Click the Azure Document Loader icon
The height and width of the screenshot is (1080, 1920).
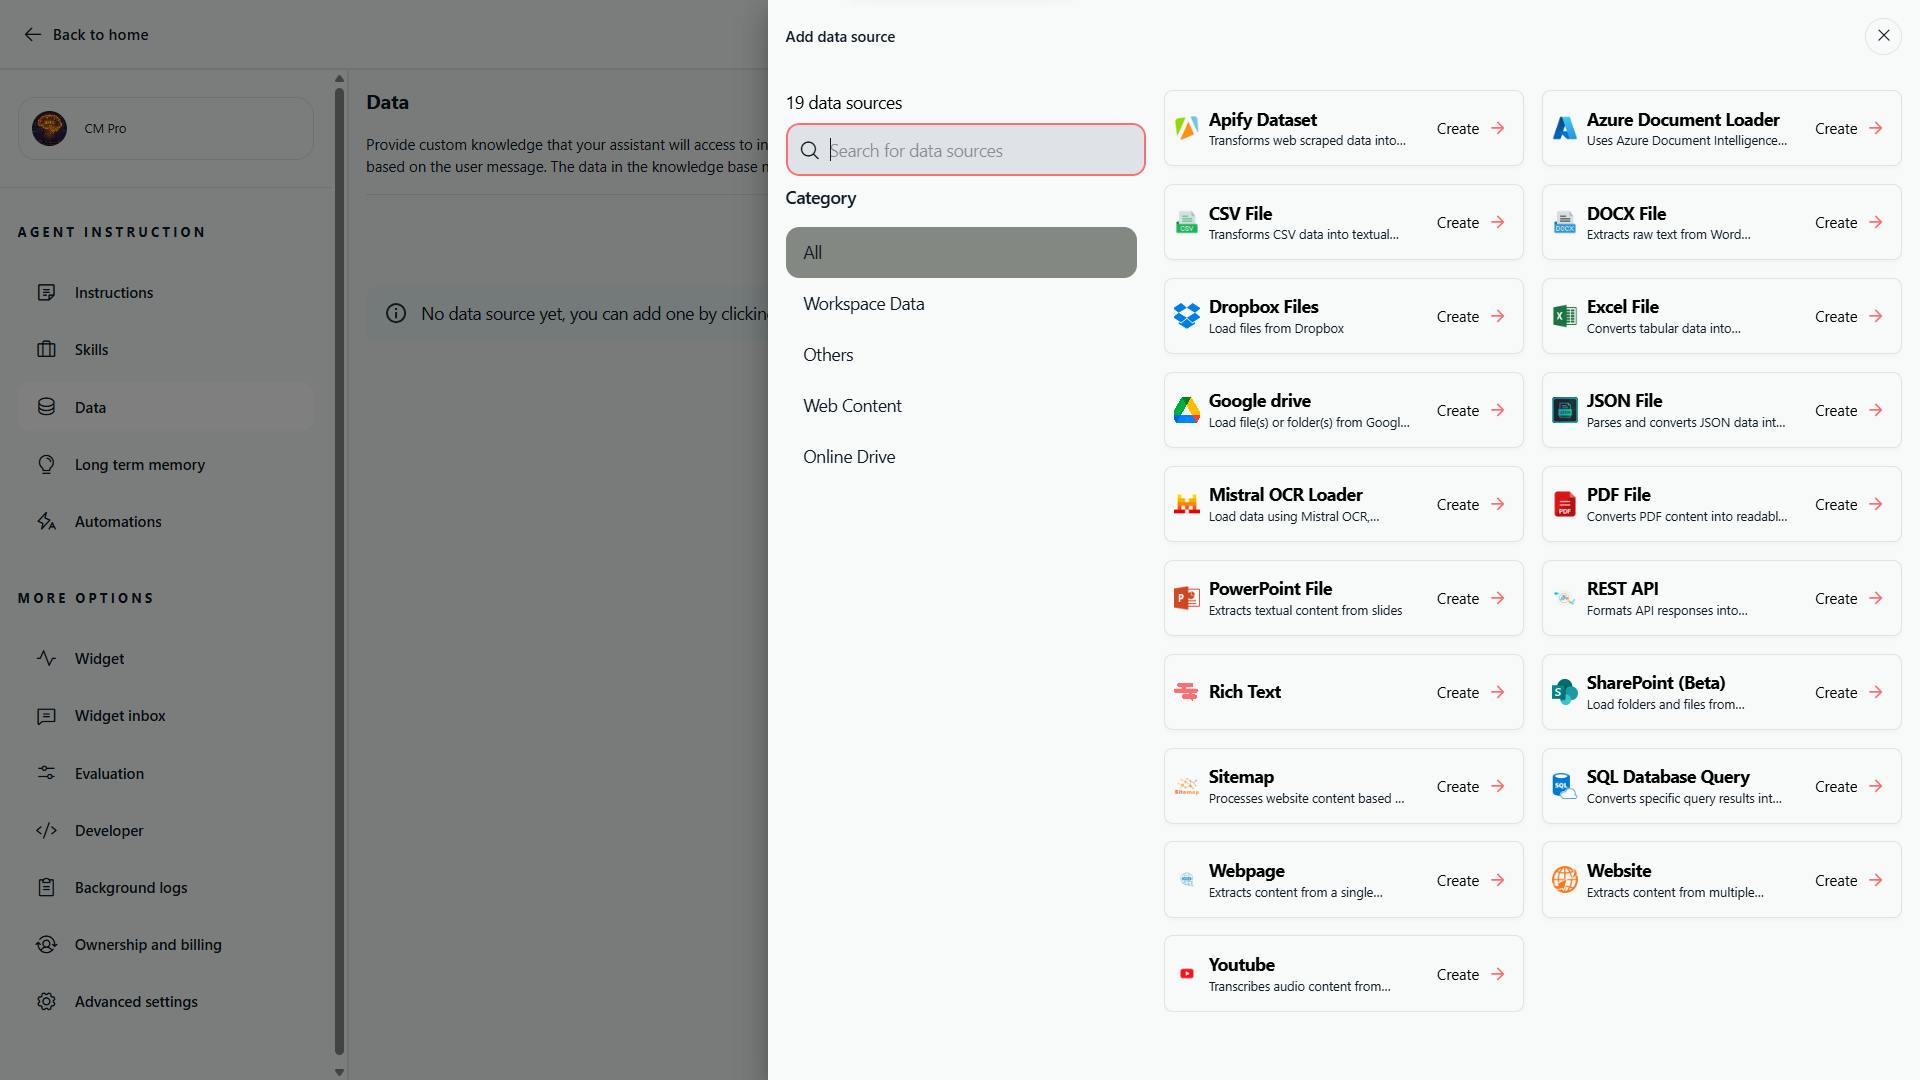click(x=1564, y=128)
